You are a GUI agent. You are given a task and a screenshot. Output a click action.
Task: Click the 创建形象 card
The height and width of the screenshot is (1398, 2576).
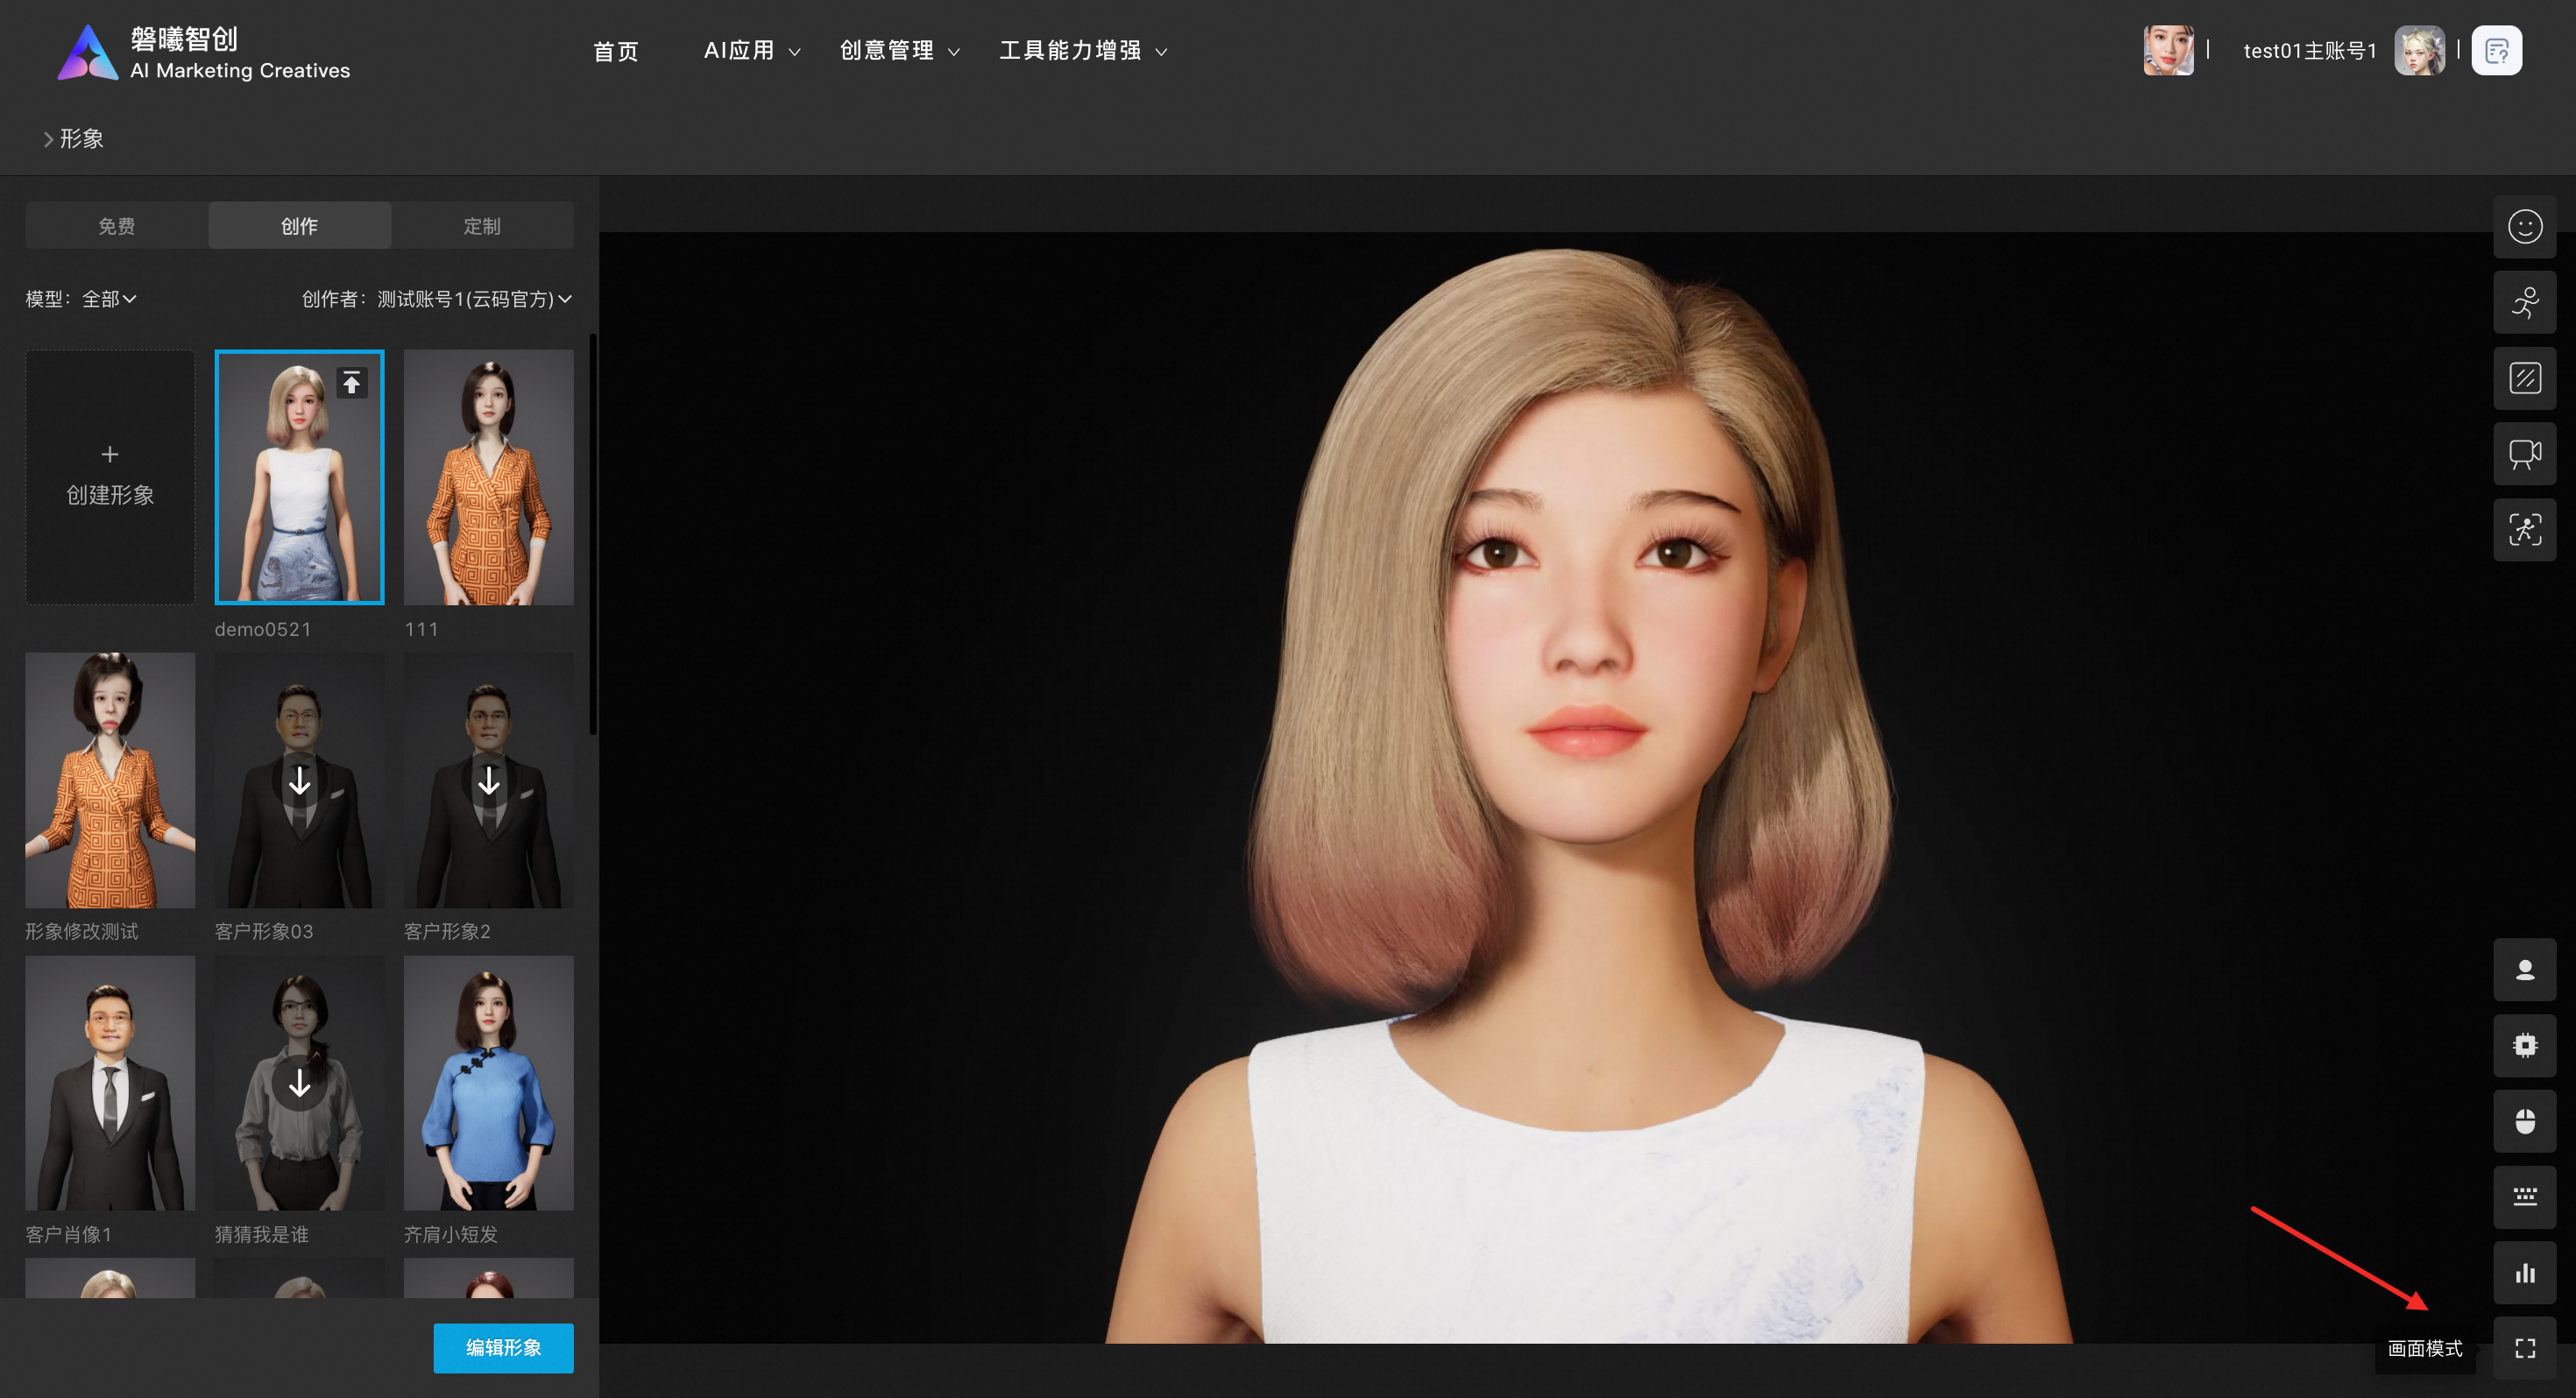110,477
